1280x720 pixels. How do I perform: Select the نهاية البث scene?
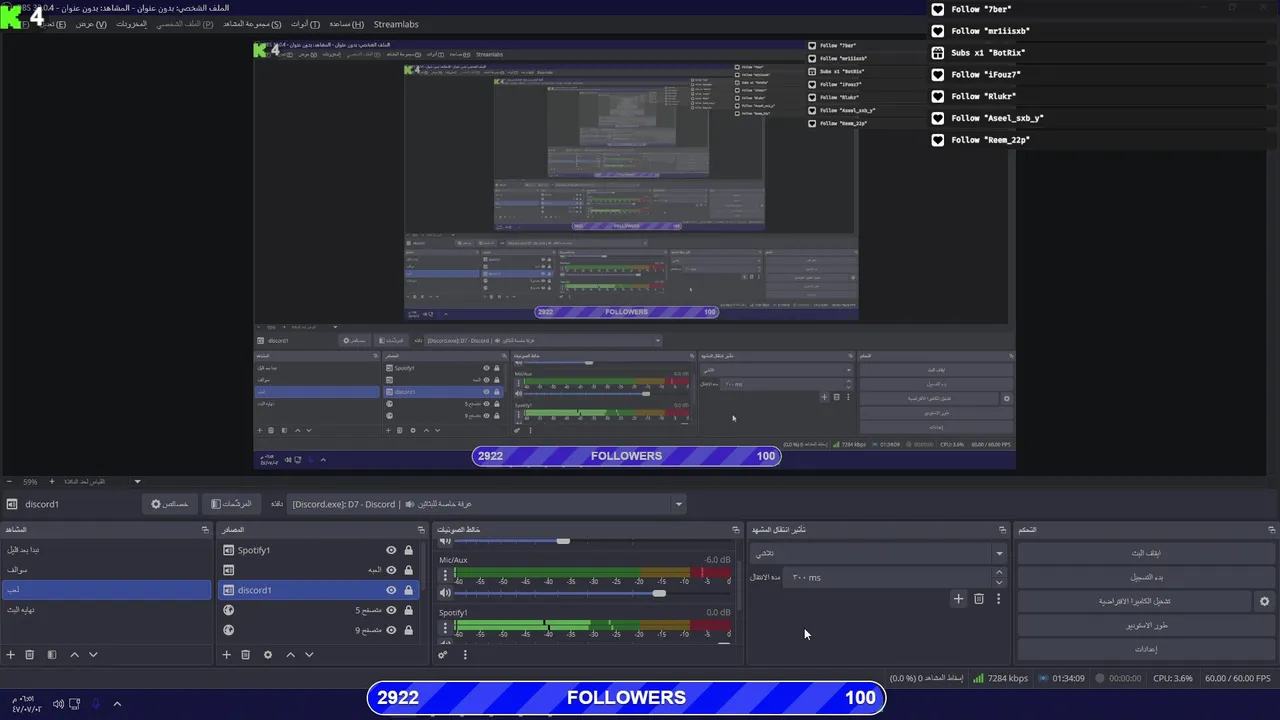pos(107,610)
